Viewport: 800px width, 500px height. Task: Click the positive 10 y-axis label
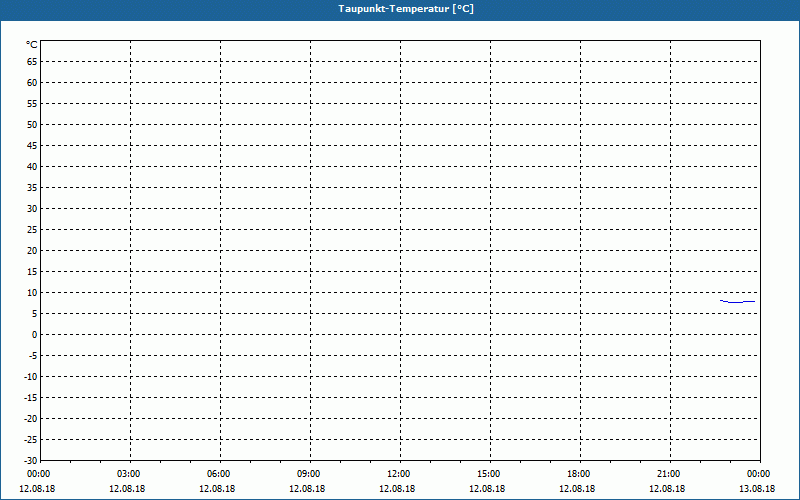pyautogui.click(x=32, y=293)
